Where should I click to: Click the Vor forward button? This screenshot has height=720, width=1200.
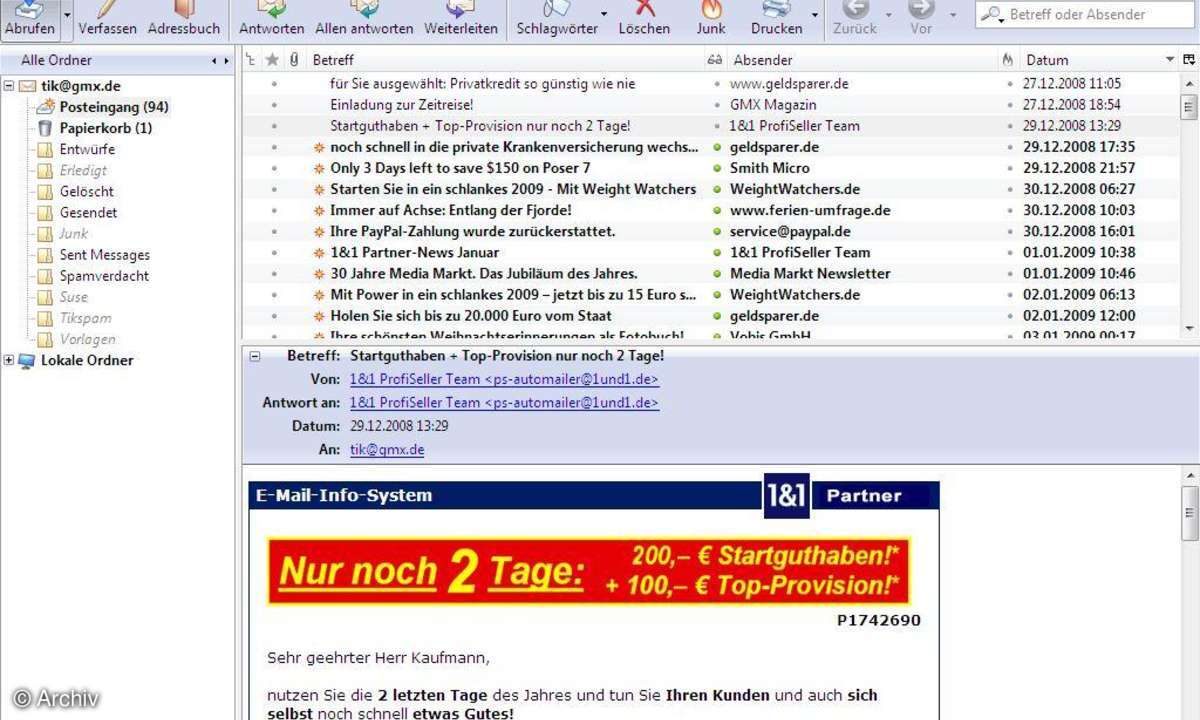click(x=921, y=20)
